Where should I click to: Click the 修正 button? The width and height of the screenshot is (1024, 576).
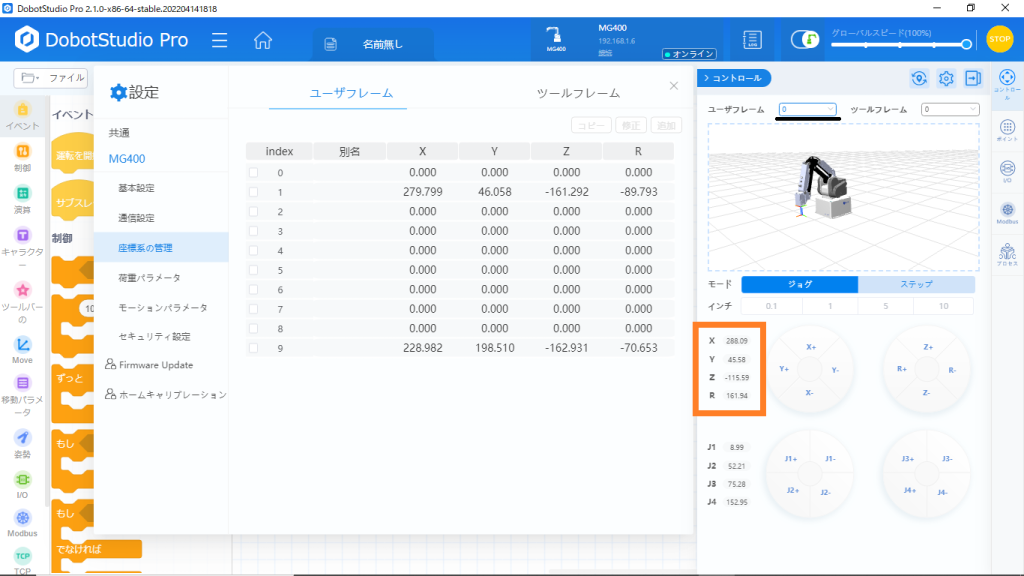631,125
